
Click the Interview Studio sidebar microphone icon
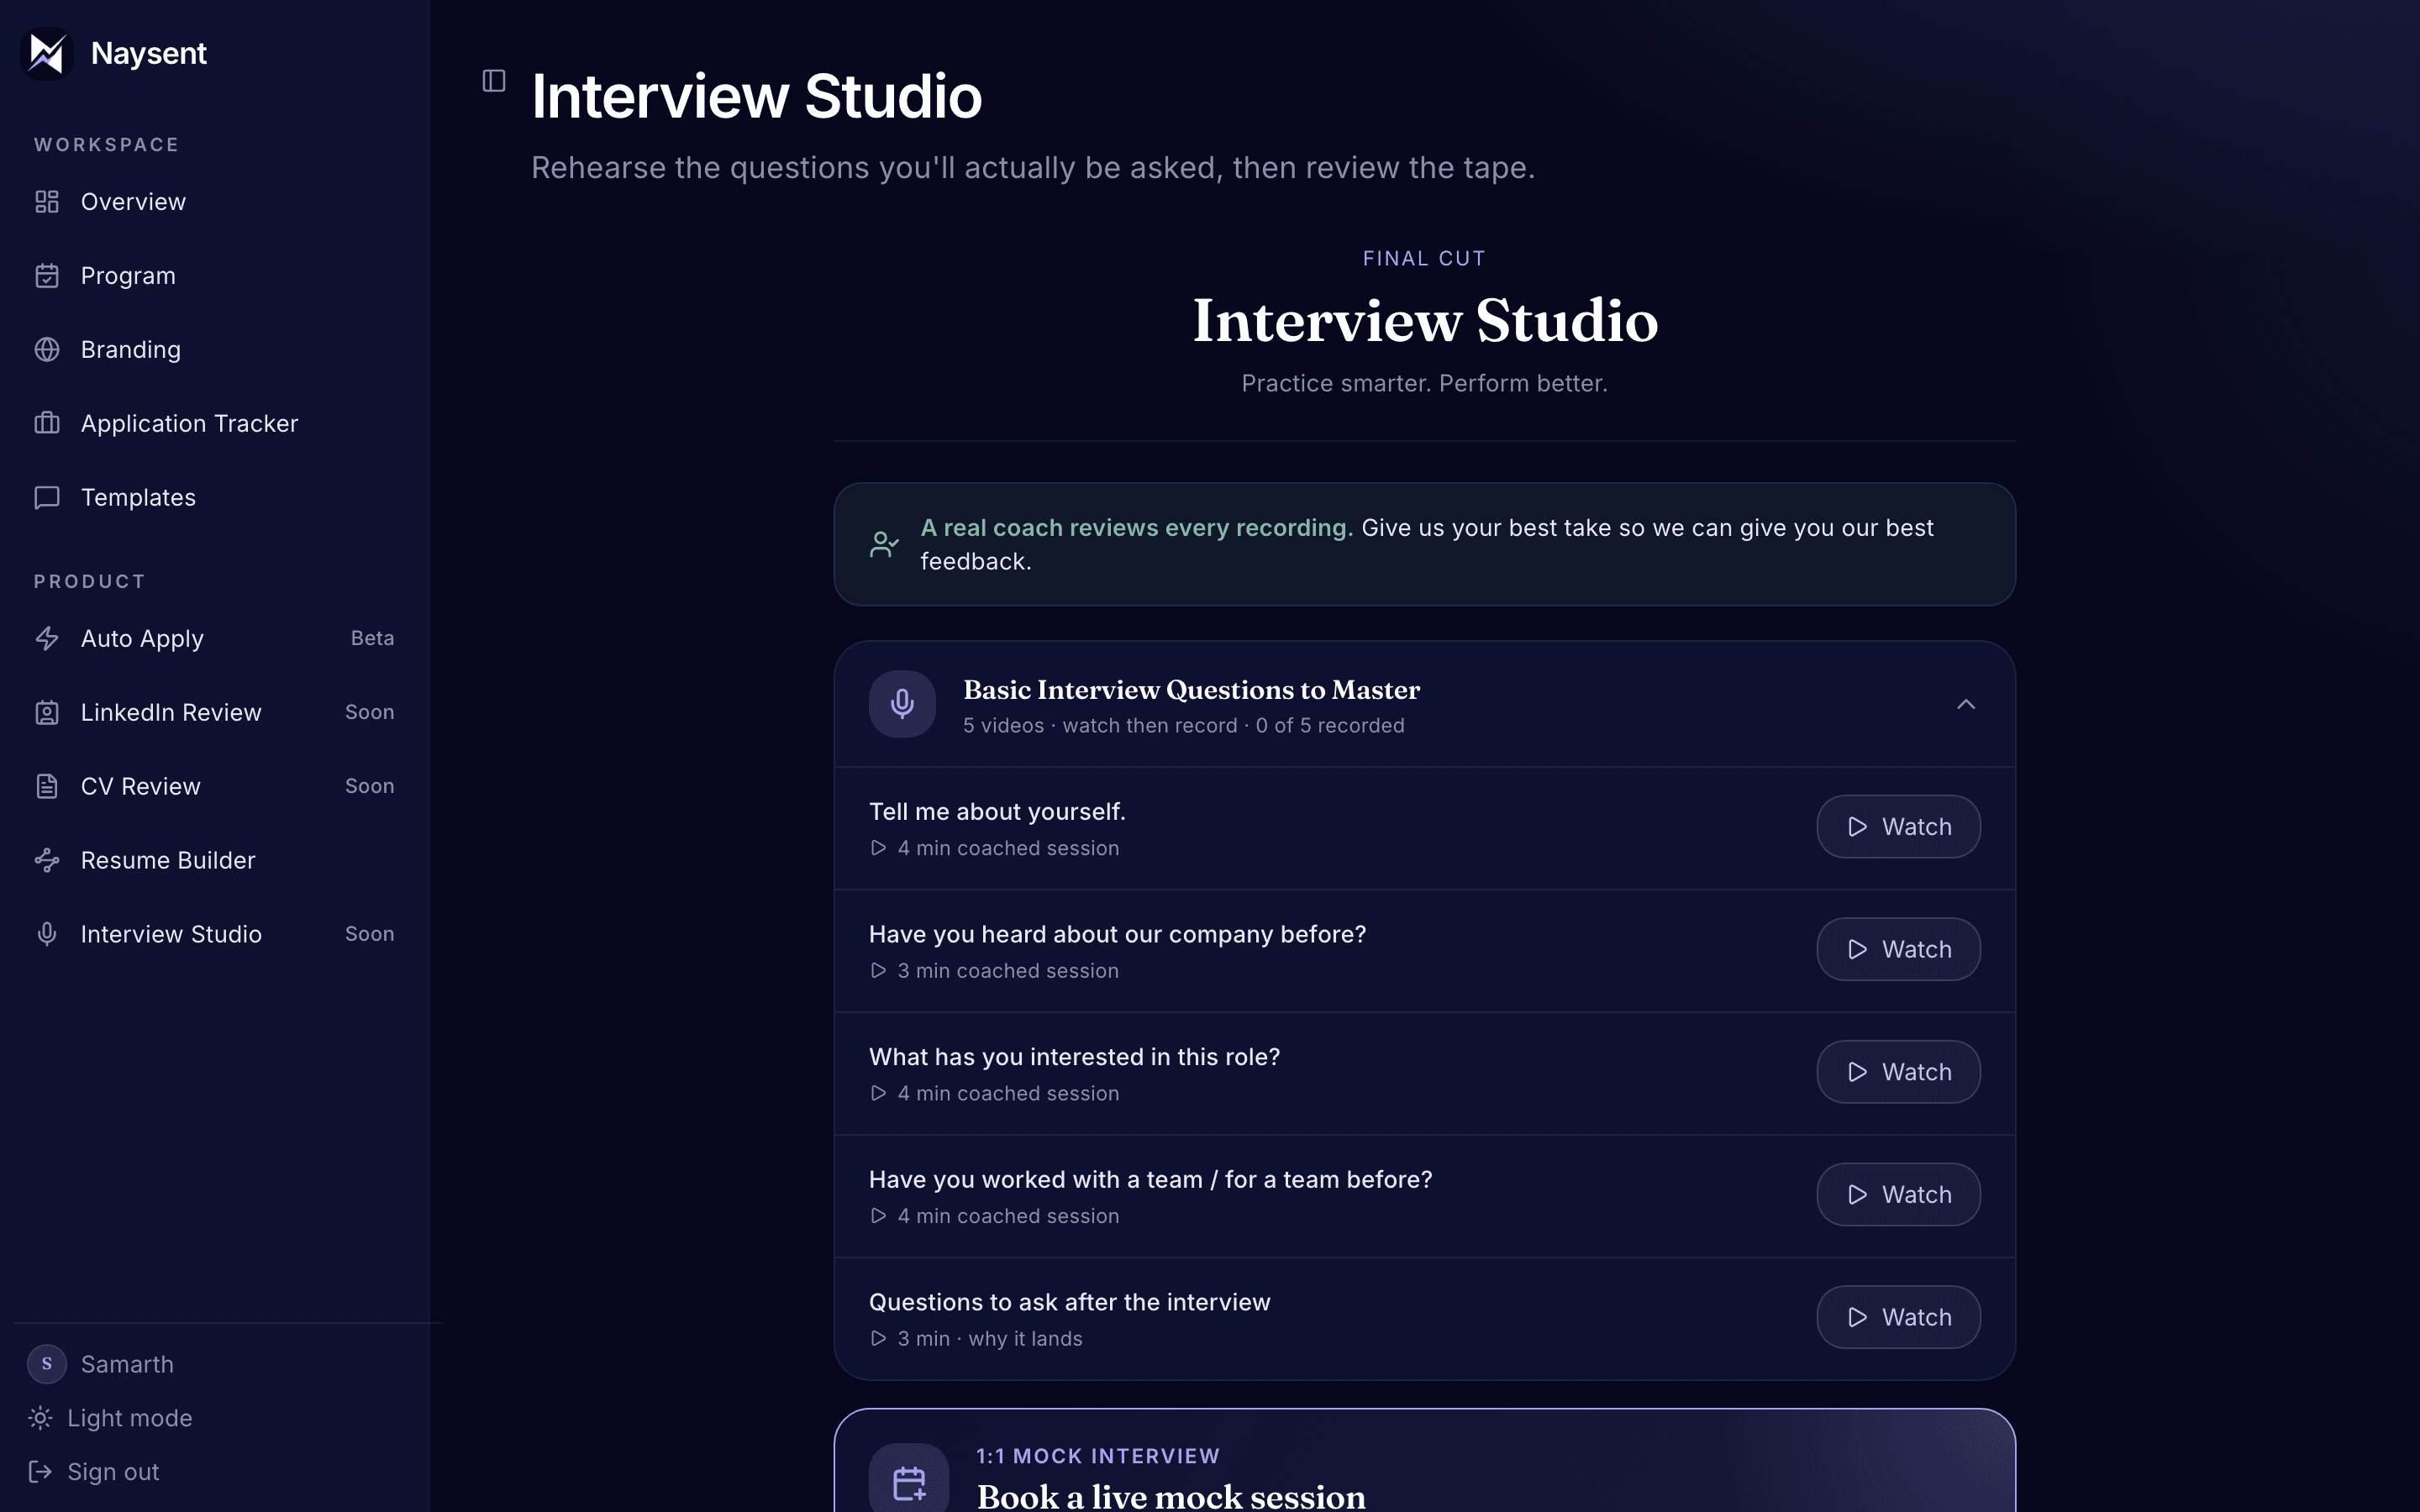pos(47,935)
